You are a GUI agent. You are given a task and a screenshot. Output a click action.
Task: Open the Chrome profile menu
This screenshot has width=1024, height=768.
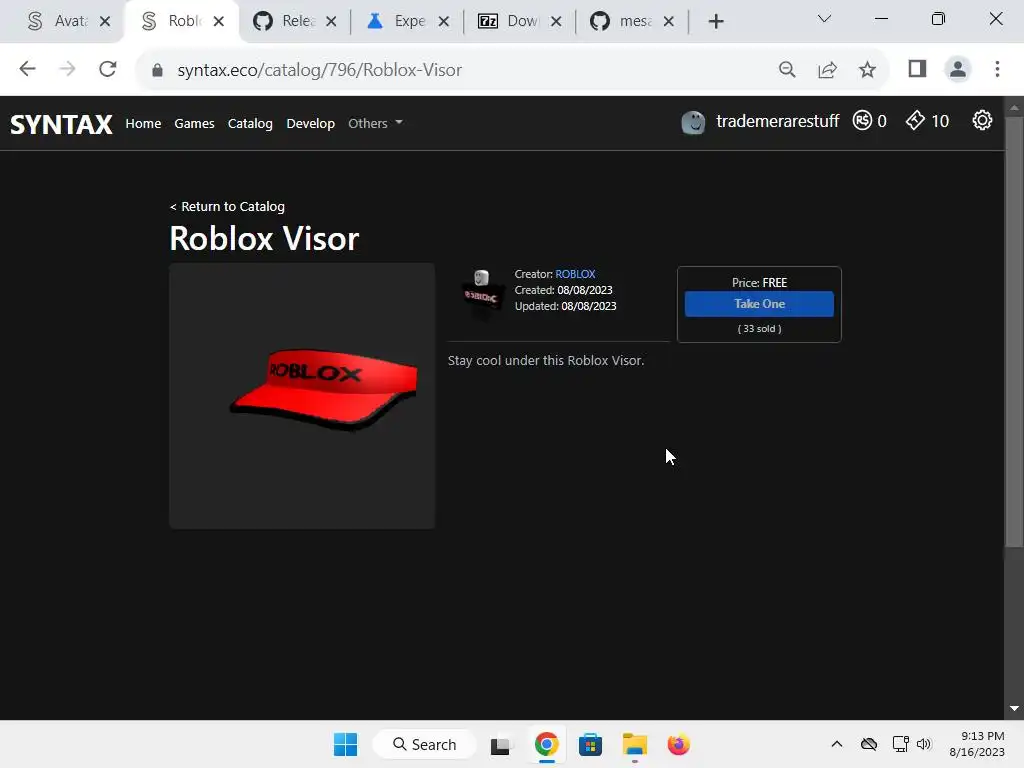click(x=957, y=69)
